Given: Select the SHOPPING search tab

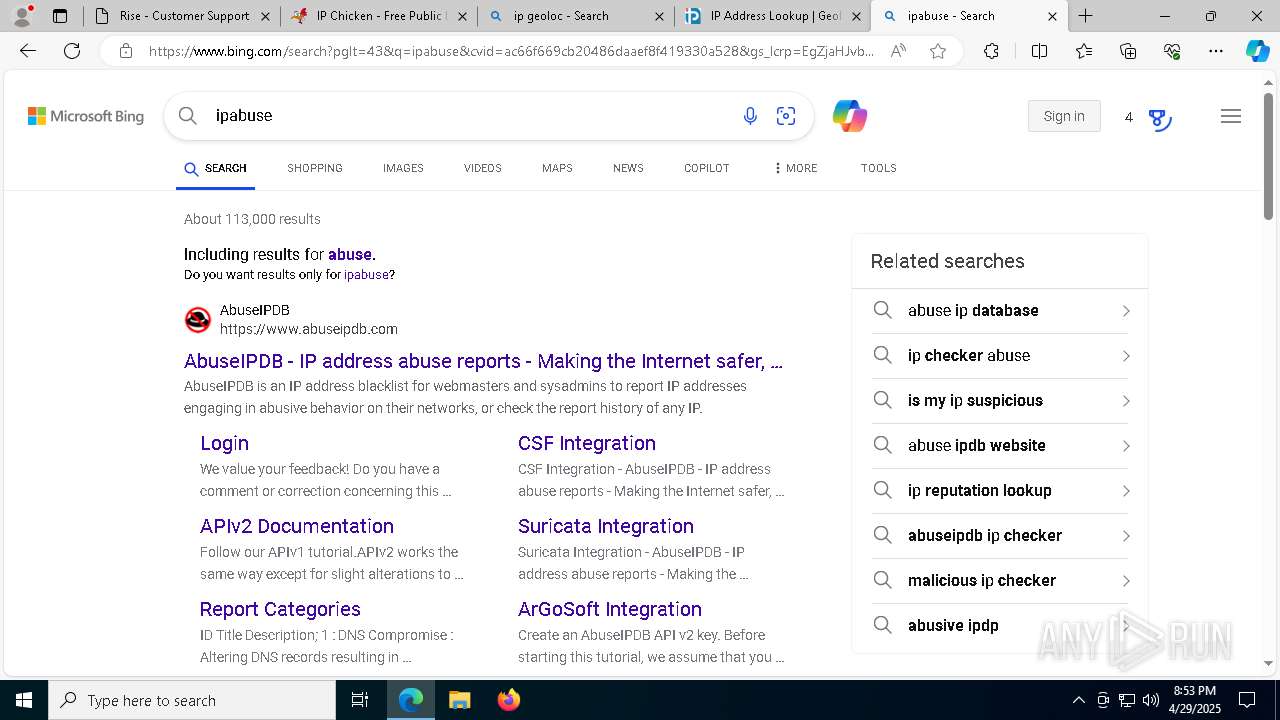Looking at the screenshot, I should click(x=315, y=168).
